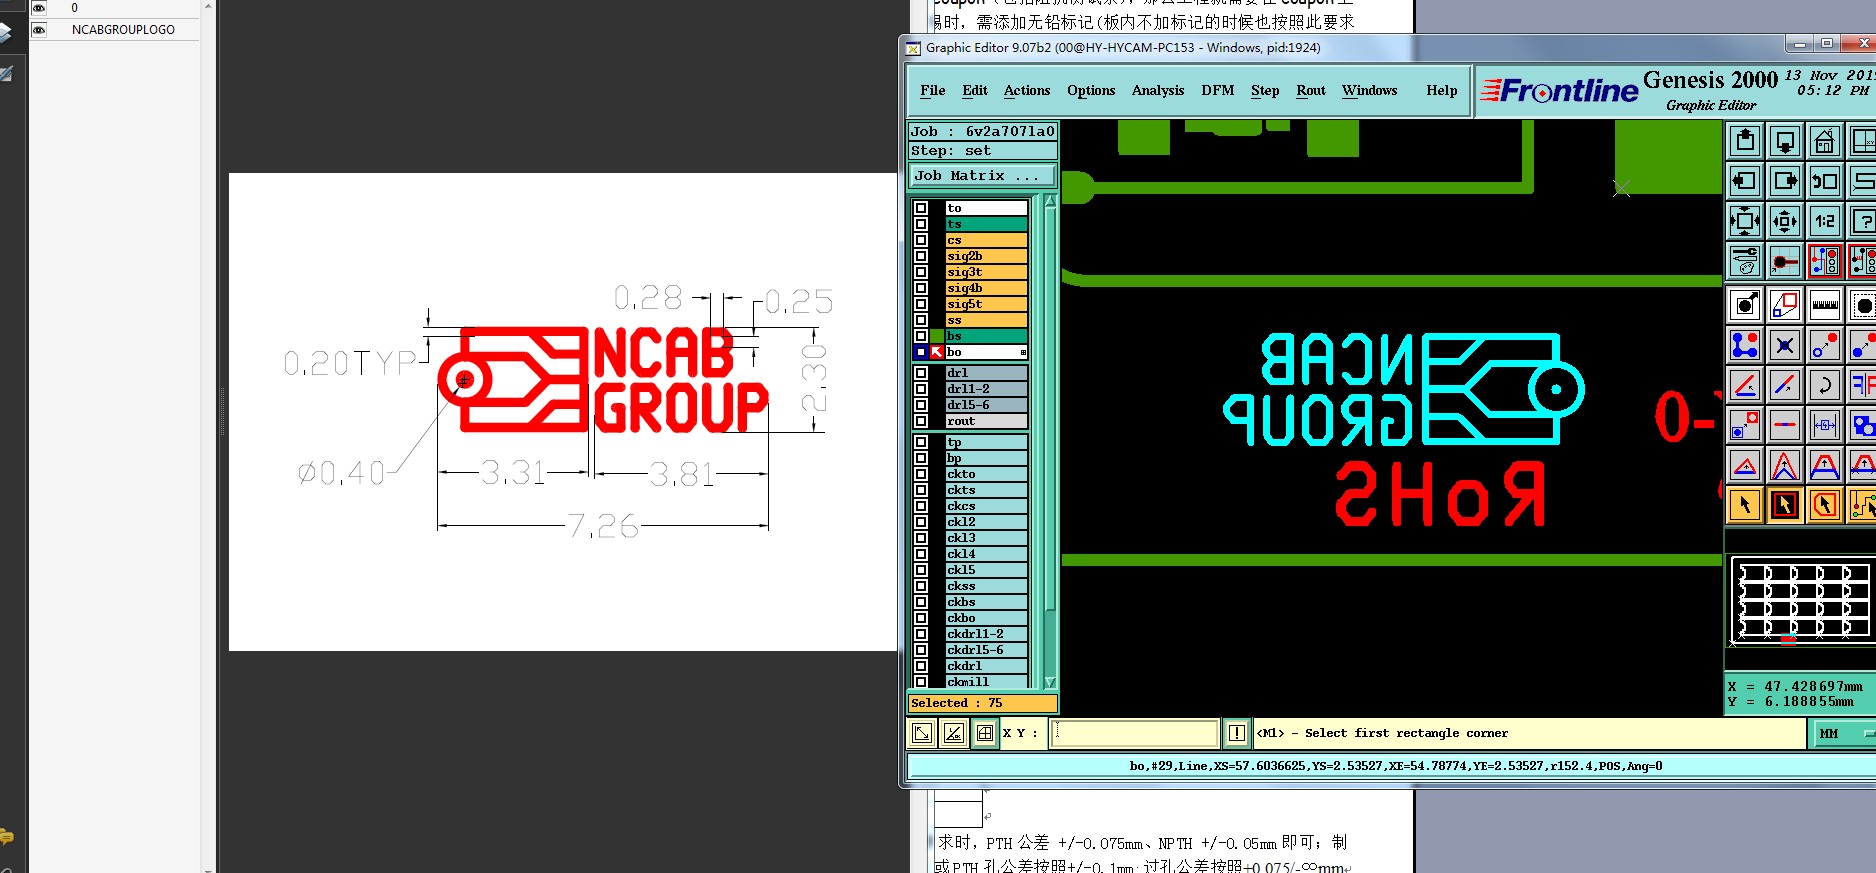Click the pan right view icon
Screen dimensions: 1876x873
pyautogui.click(x=1785, y=181)
